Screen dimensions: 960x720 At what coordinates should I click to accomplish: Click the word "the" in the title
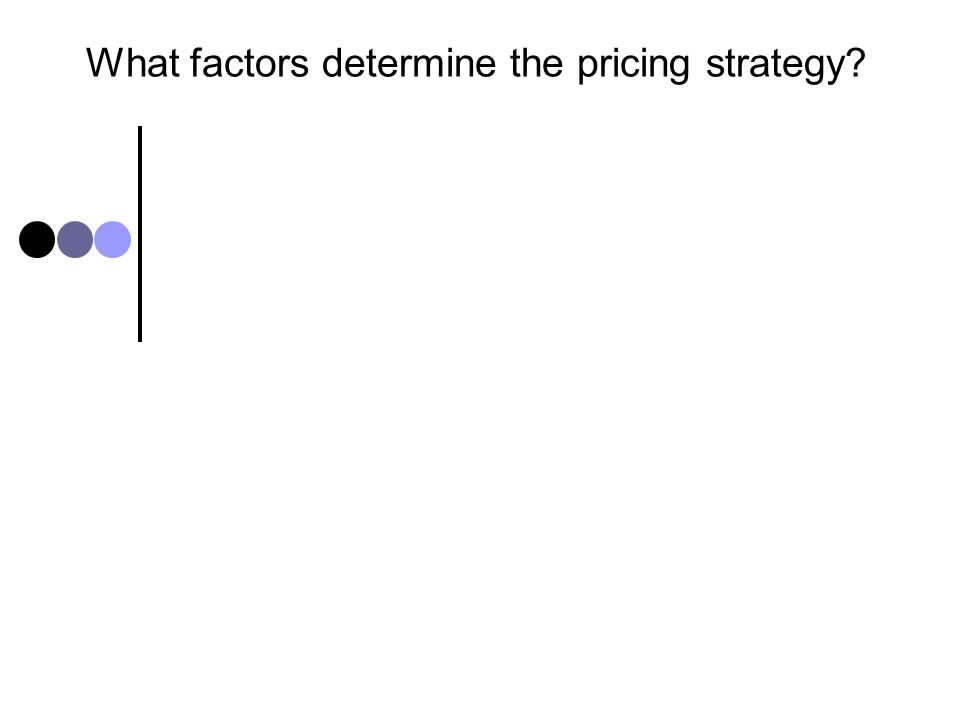click(536, 62)
